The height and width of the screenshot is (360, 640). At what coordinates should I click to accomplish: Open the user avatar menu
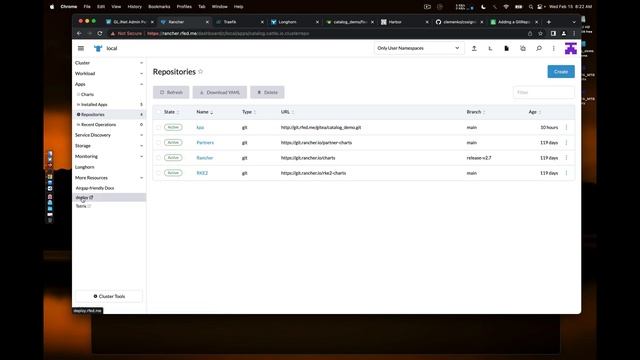coord(571,48)
